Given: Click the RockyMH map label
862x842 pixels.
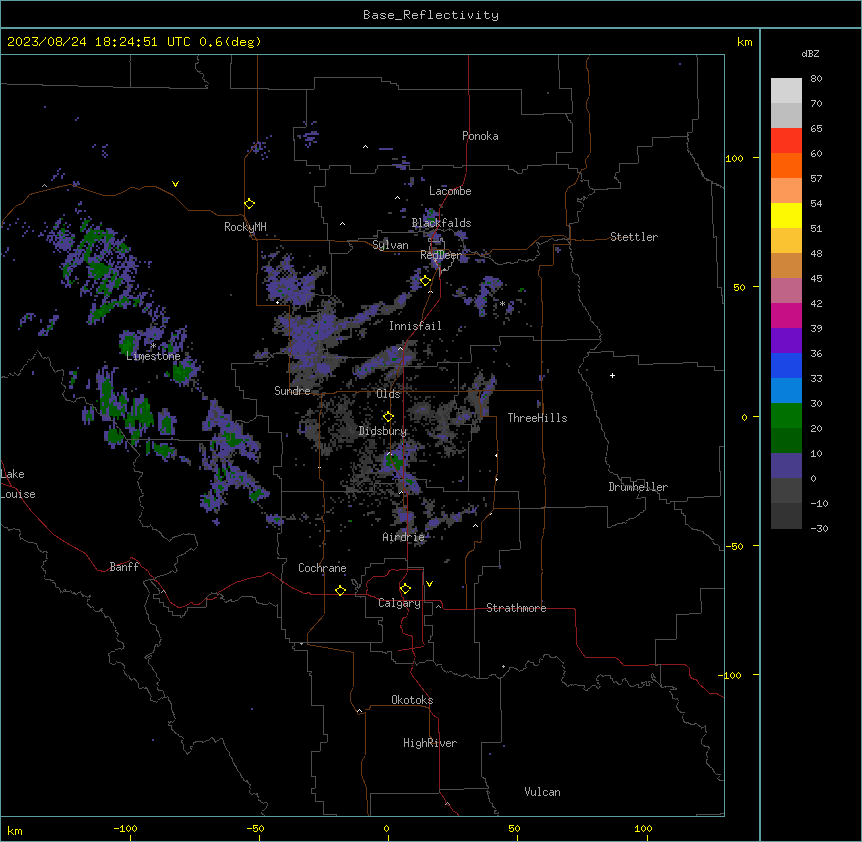Looking at the screenshot, I should tap(245, 227).
